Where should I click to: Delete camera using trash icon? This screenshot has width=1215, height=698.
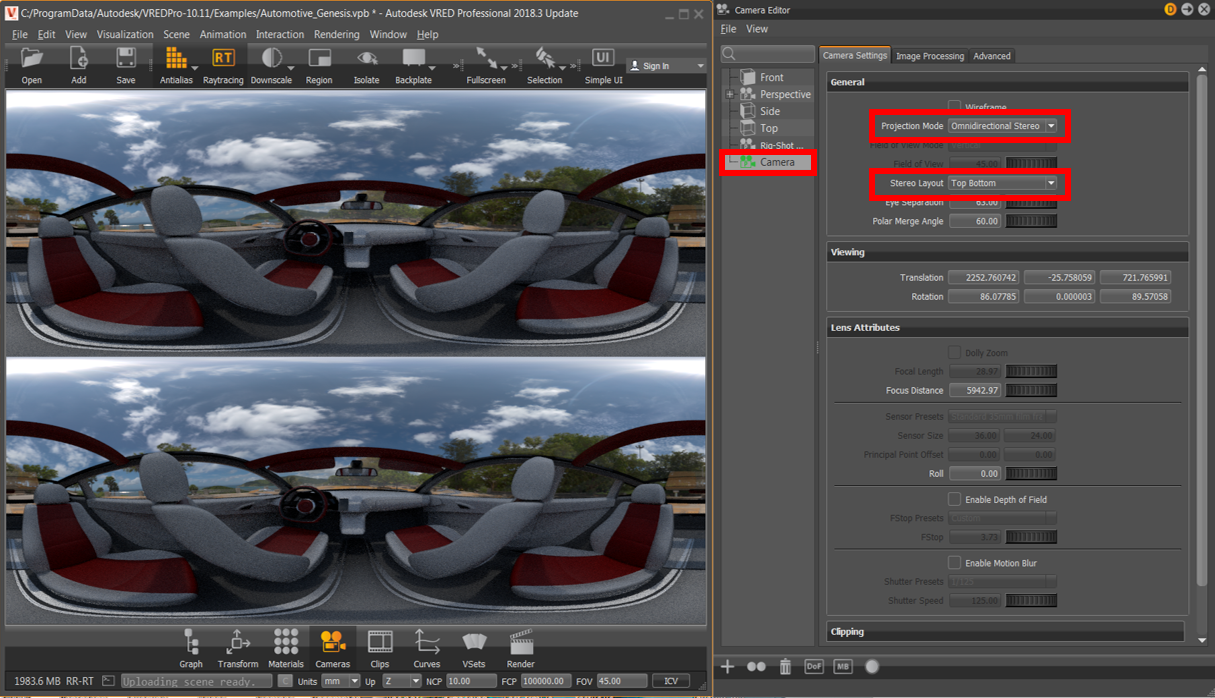(x=785, y=666)
